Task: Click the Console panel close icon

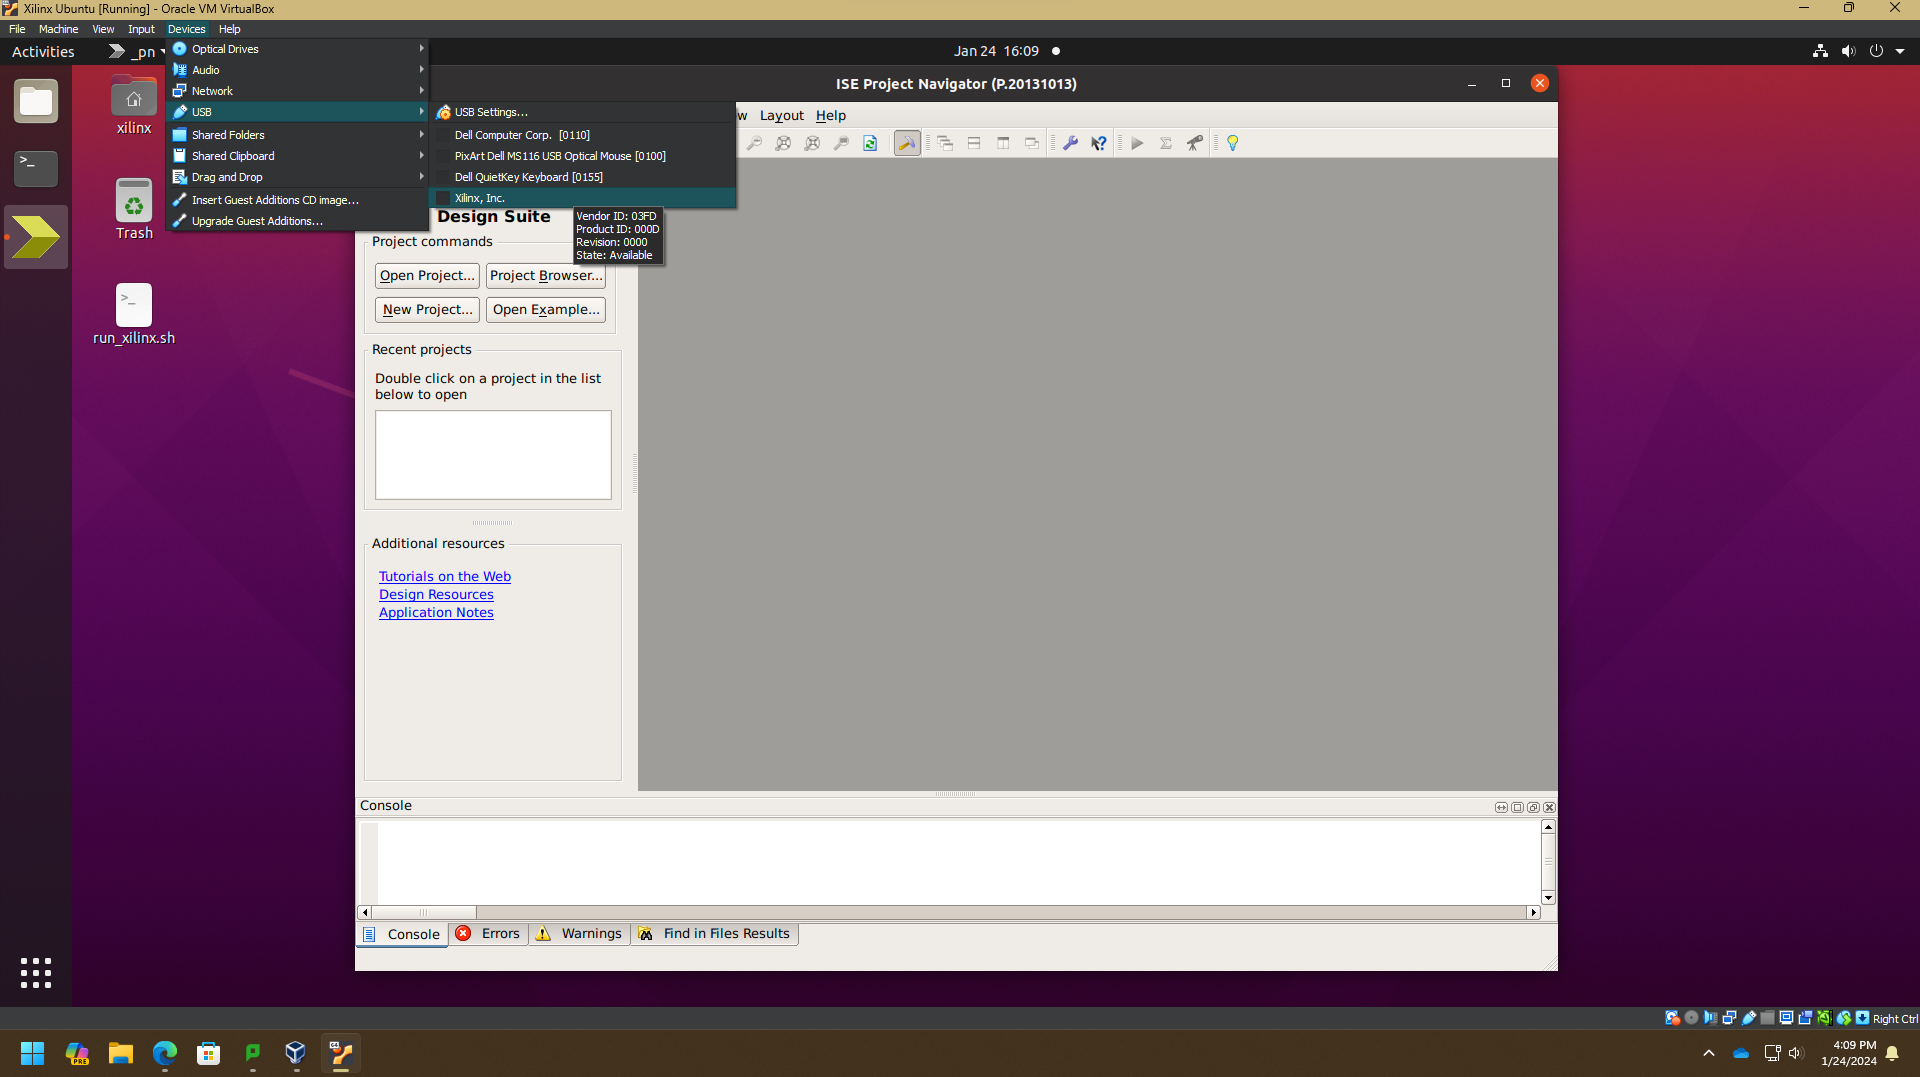Action: tap(1549, 807)
